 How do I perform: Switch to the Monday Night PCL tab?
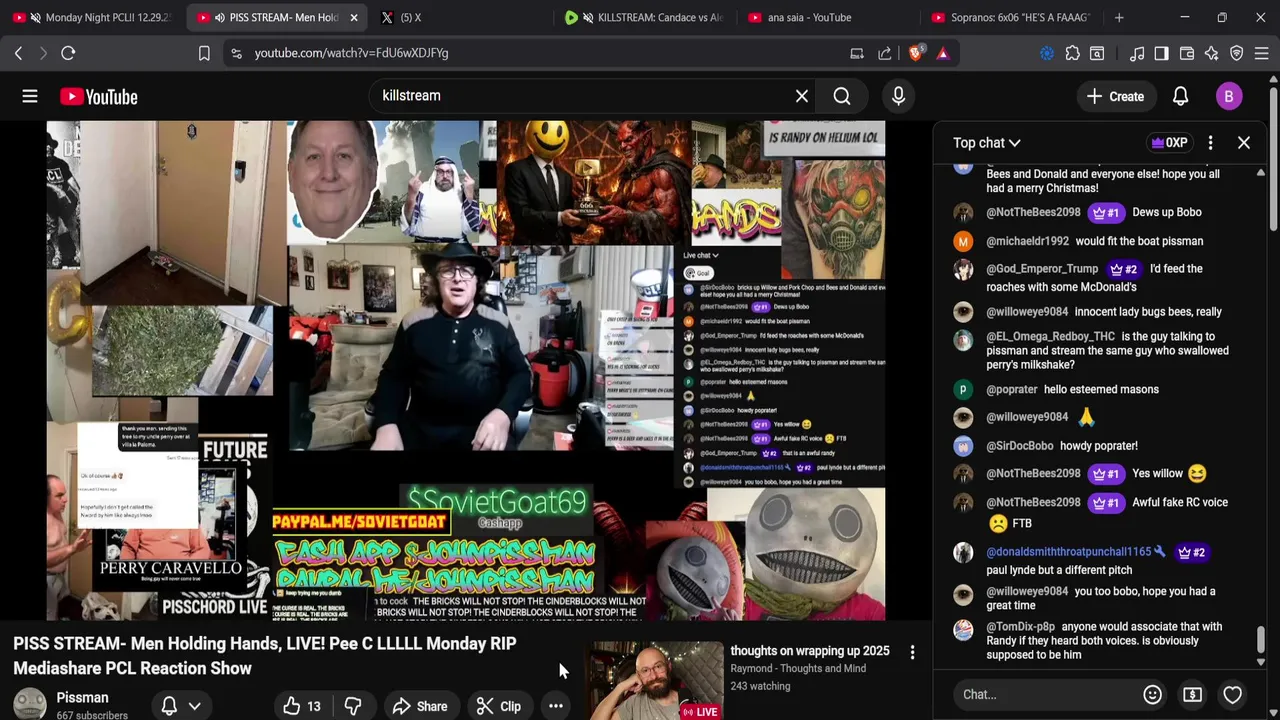point(93,17)
